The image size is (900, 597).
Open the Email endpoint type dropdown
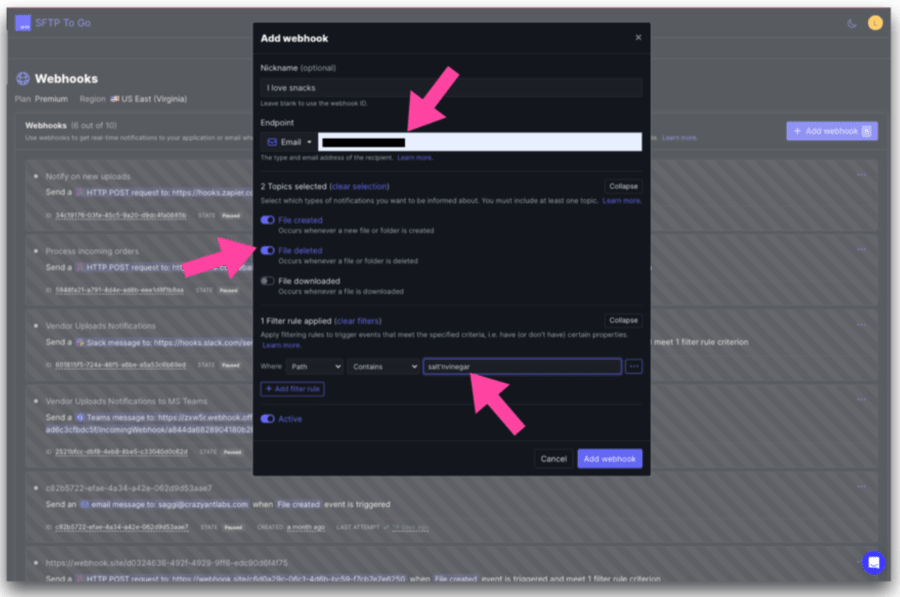point(287,142)
